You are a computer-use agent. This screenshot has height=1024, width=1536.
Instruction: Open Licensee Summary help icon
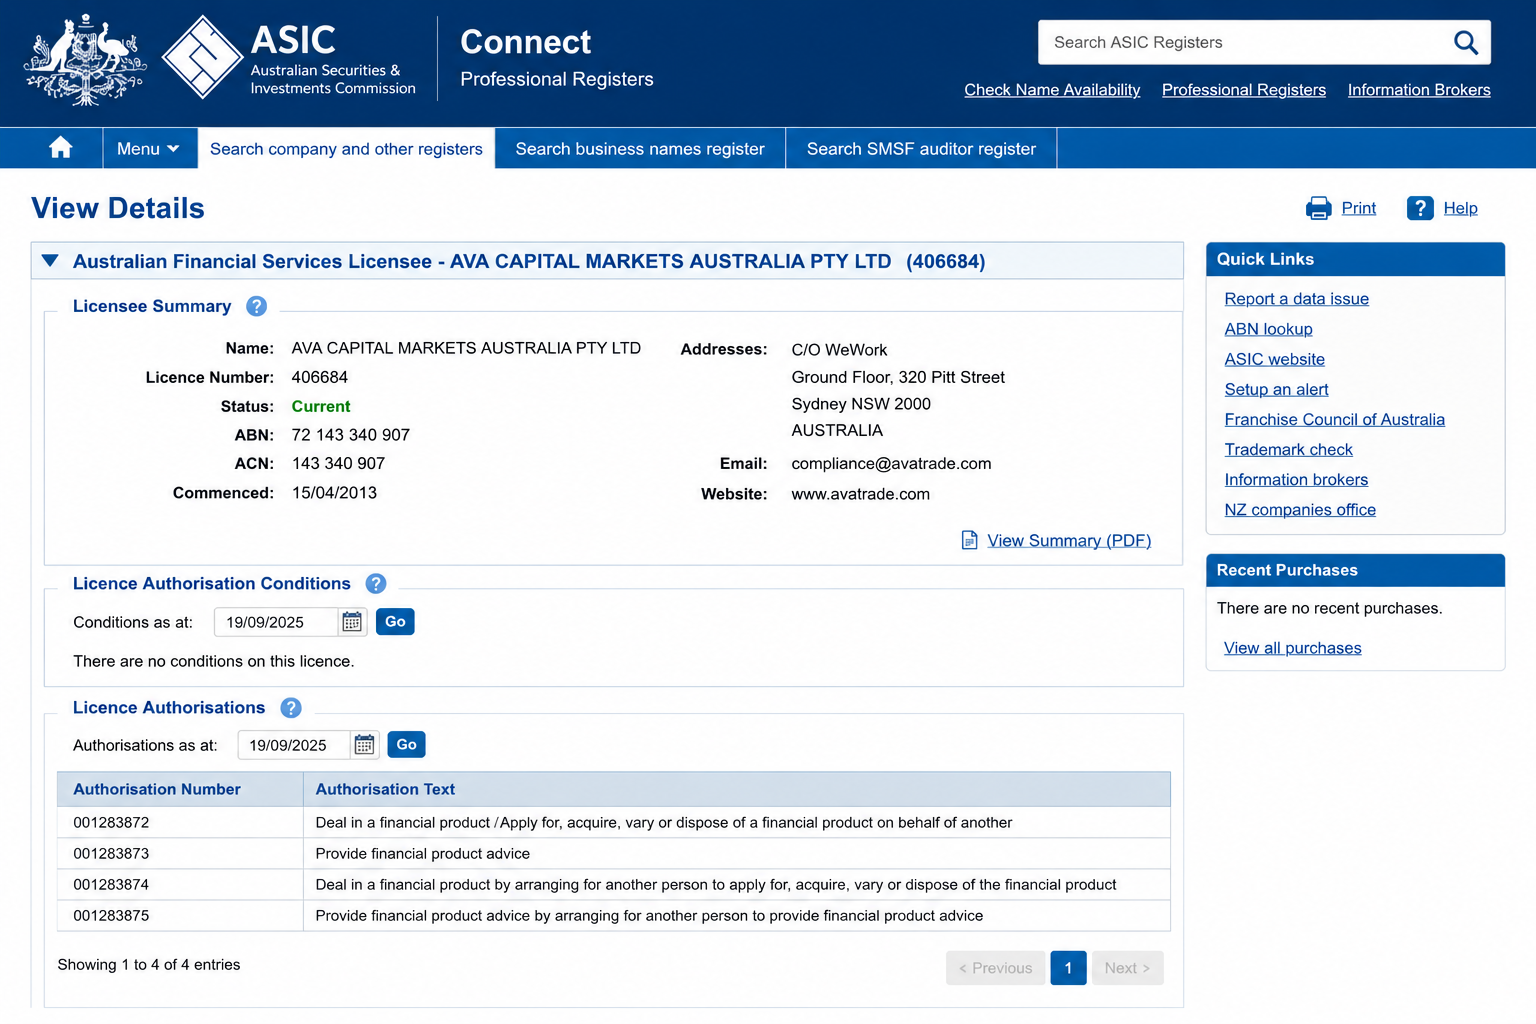click(x=256, y=306)
